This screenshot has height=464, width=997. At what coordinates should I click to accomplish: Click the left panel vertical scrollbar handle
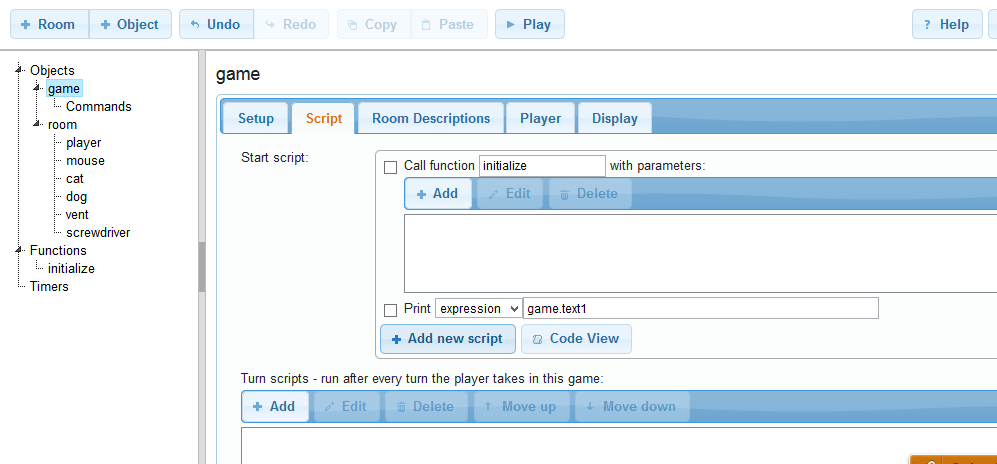(201, 266)
